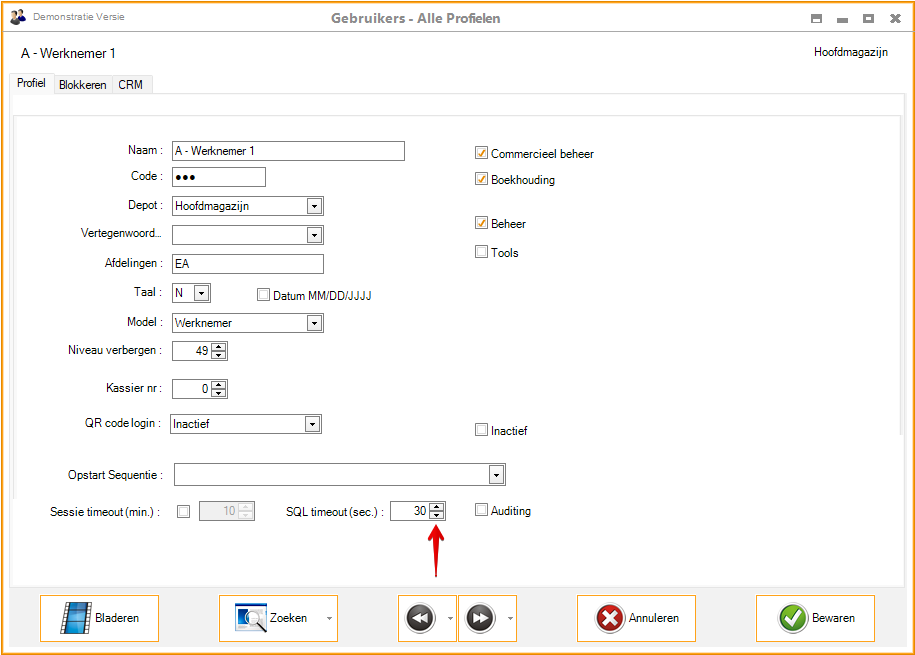The height and width of the screenshot is (655, 915).
Task: Click the Naam text field
Action: pos(288,151)
